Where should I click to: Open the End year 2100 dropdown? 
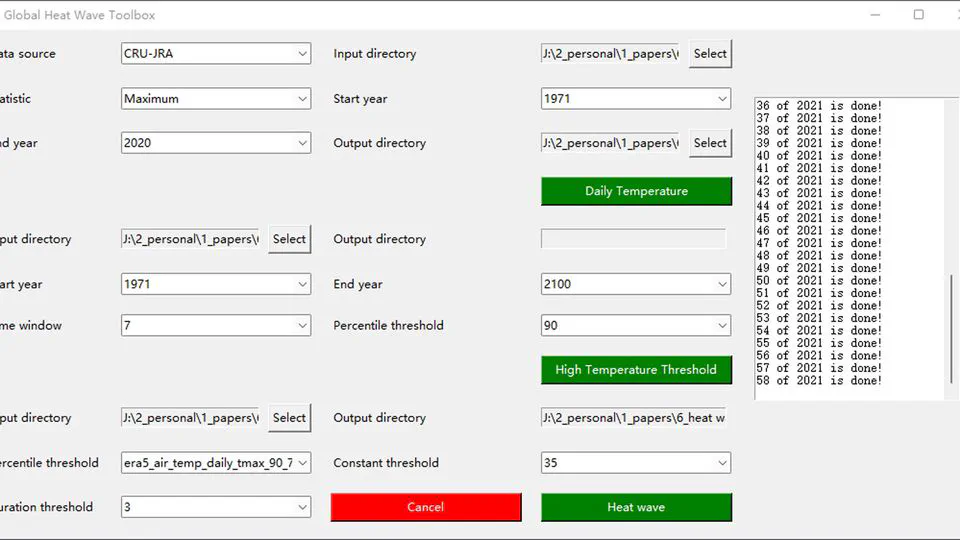[x=635, y=284]
